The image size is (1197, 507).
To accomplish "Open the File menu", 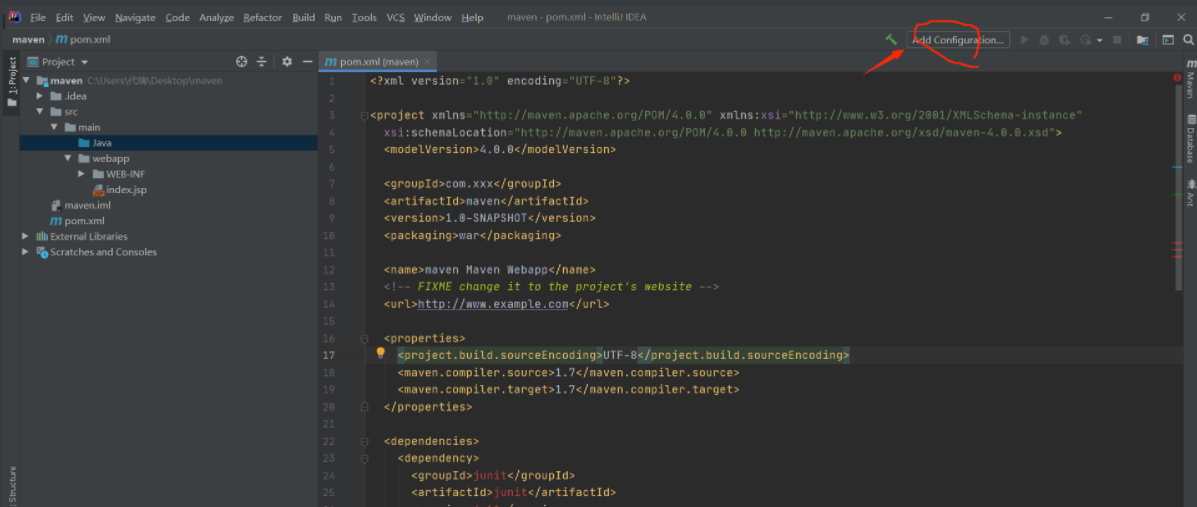I will (38, 18).
